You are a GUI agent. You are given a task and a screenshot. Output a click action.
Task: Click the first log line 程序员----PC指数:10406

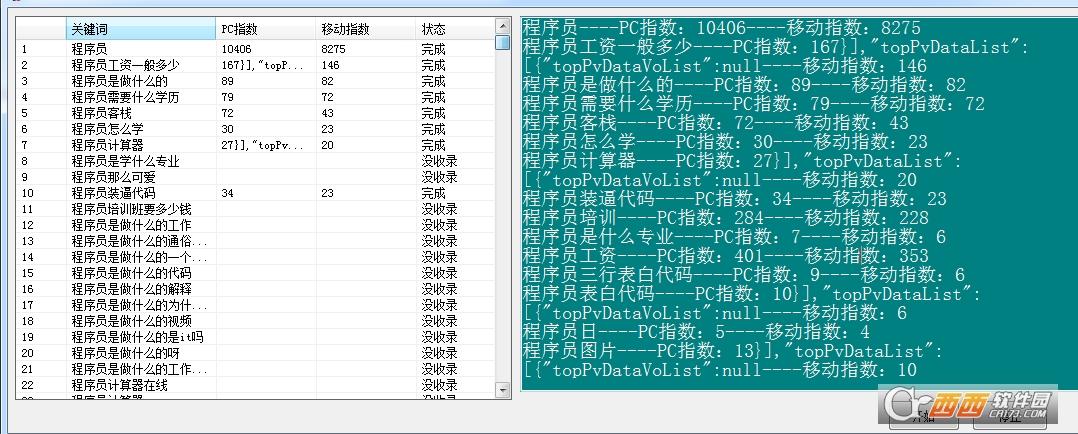coord(721,28)
